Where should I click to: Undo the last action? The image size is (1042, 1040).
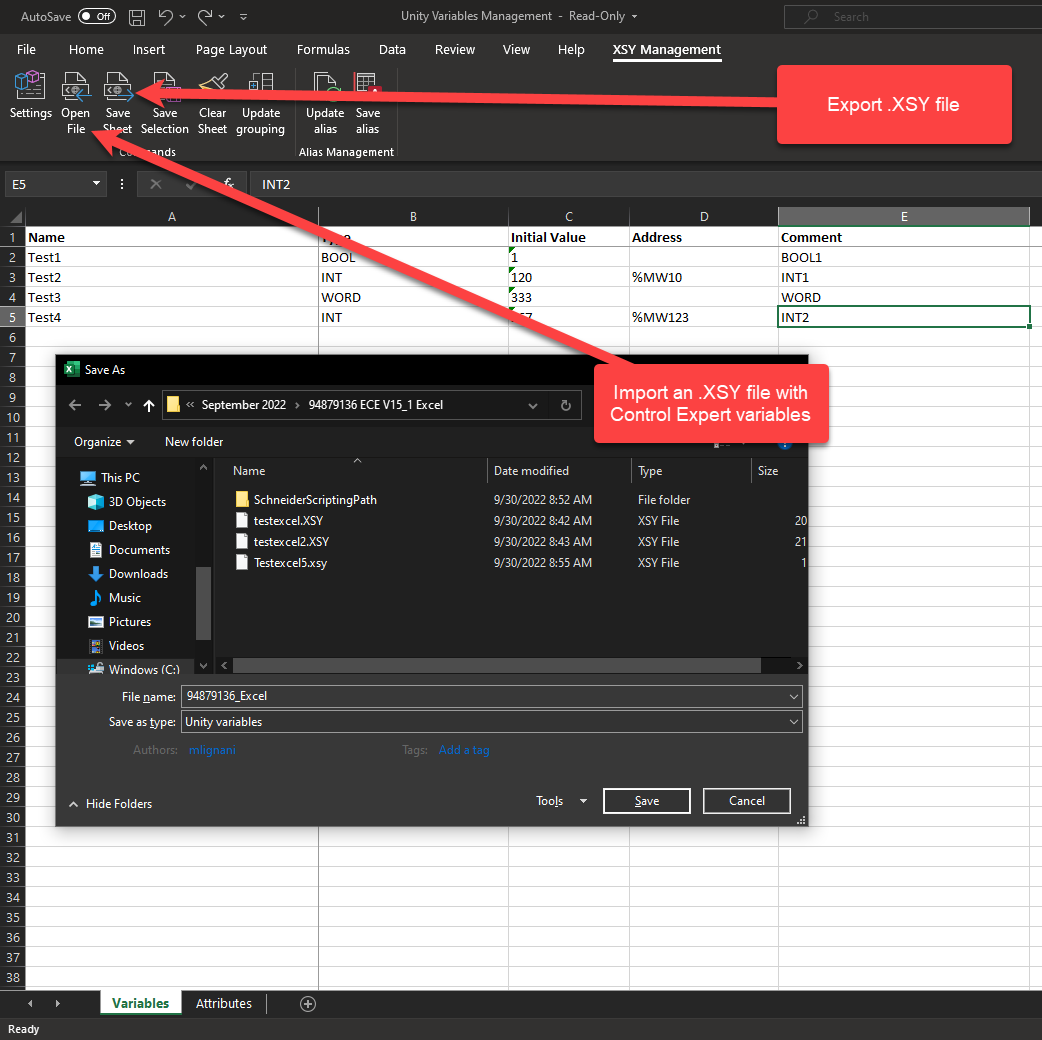pos(165,17)
